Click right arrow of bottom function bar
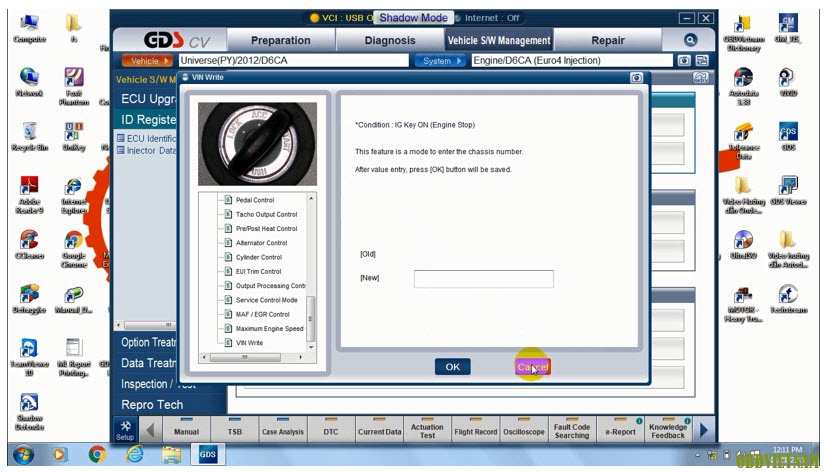Image resolution: width=826 pixels, height=472 pixels. pos(704,430)
